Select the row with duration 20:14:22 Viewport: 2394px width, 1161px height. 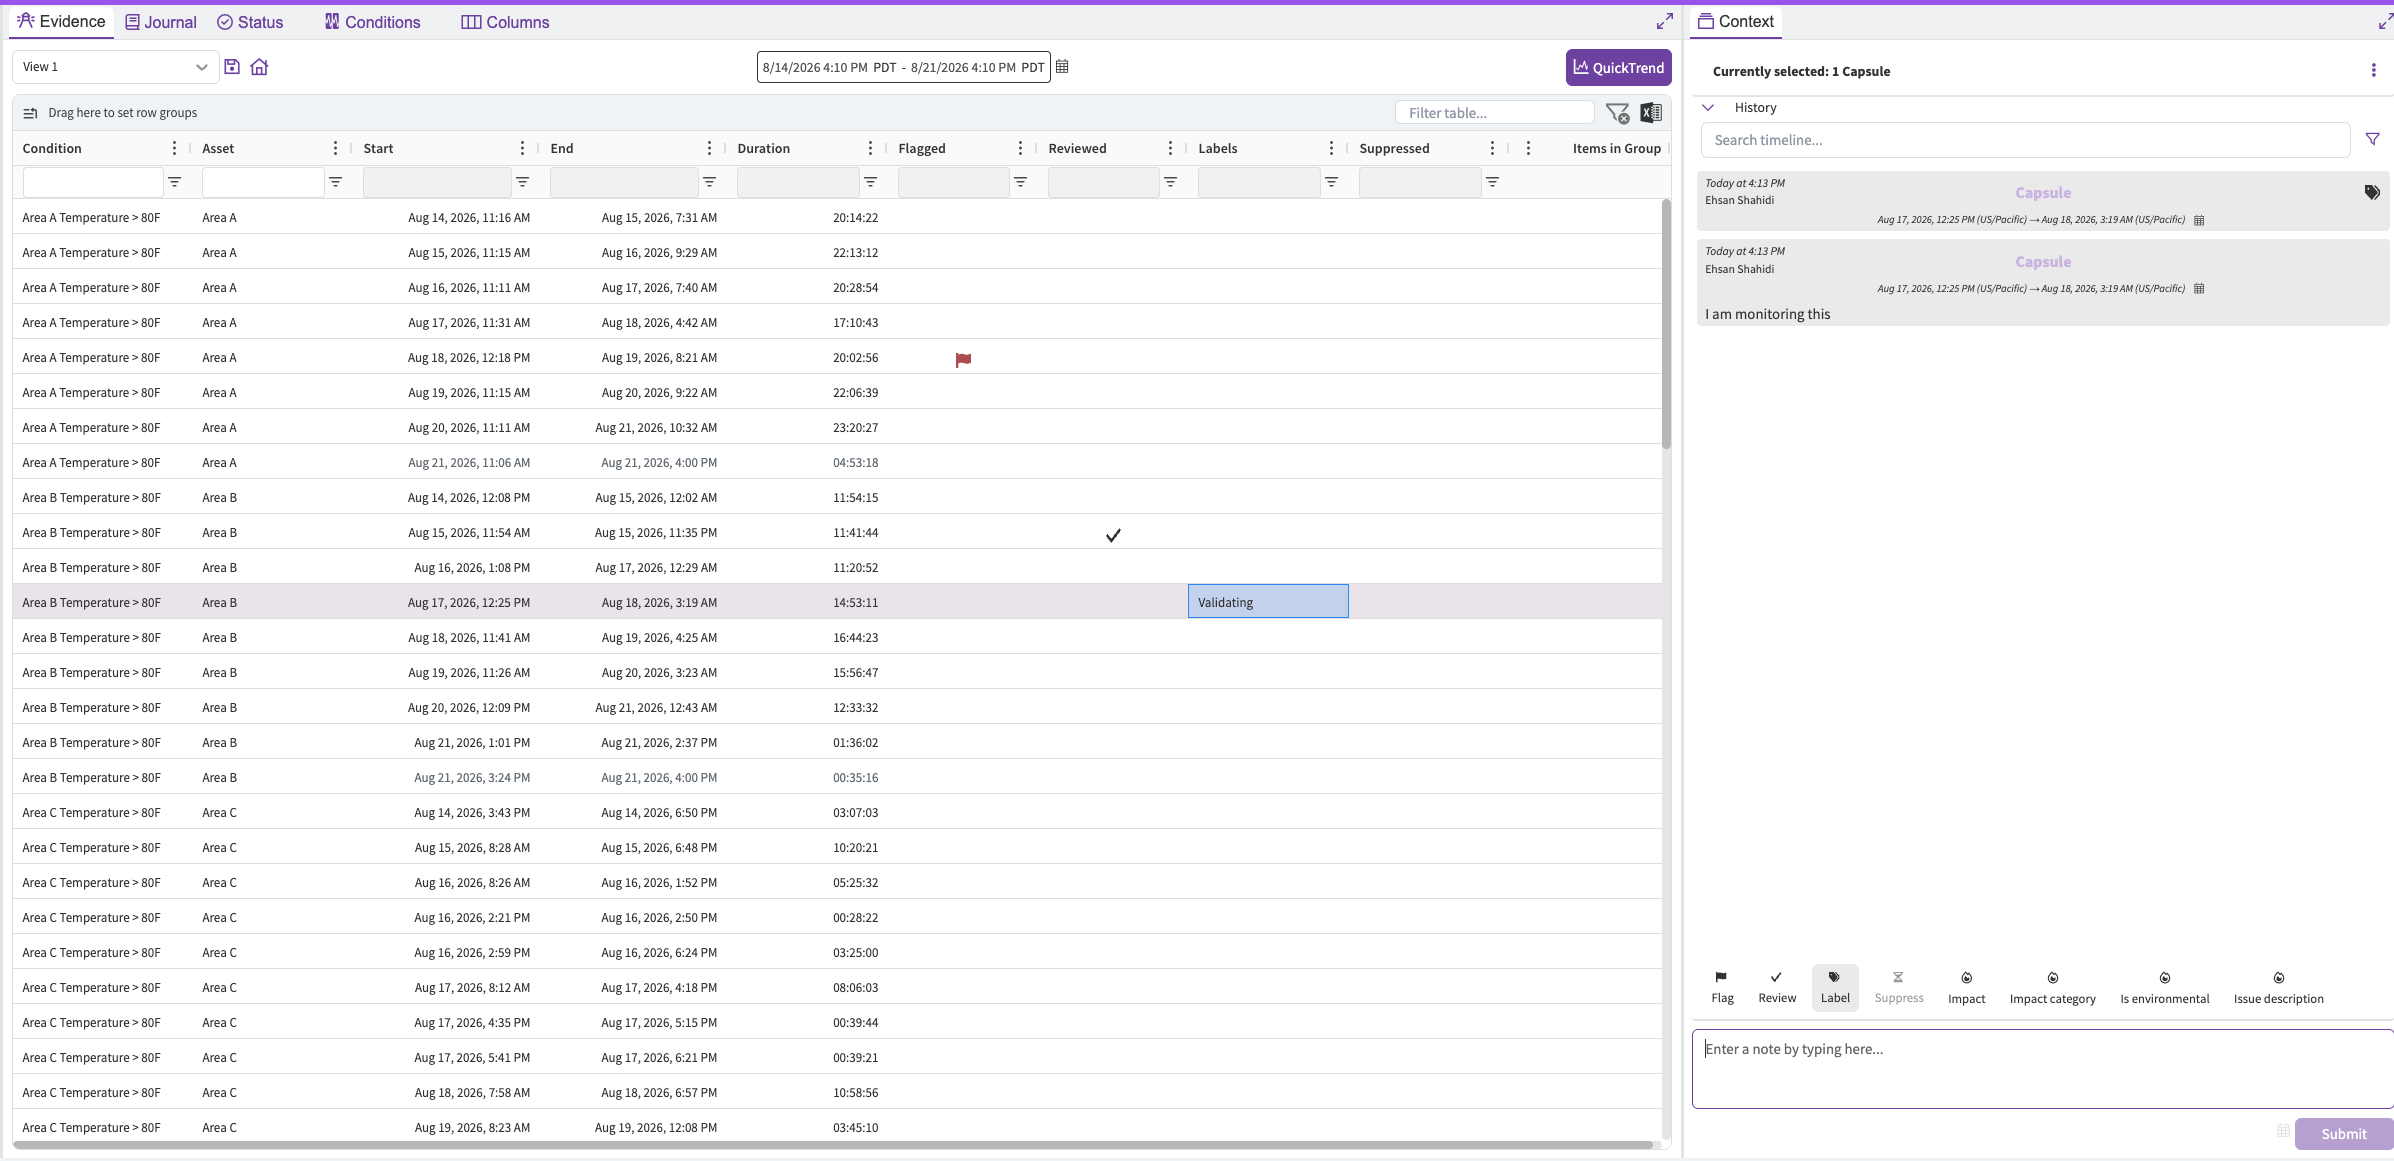click(x=837, y=217)
